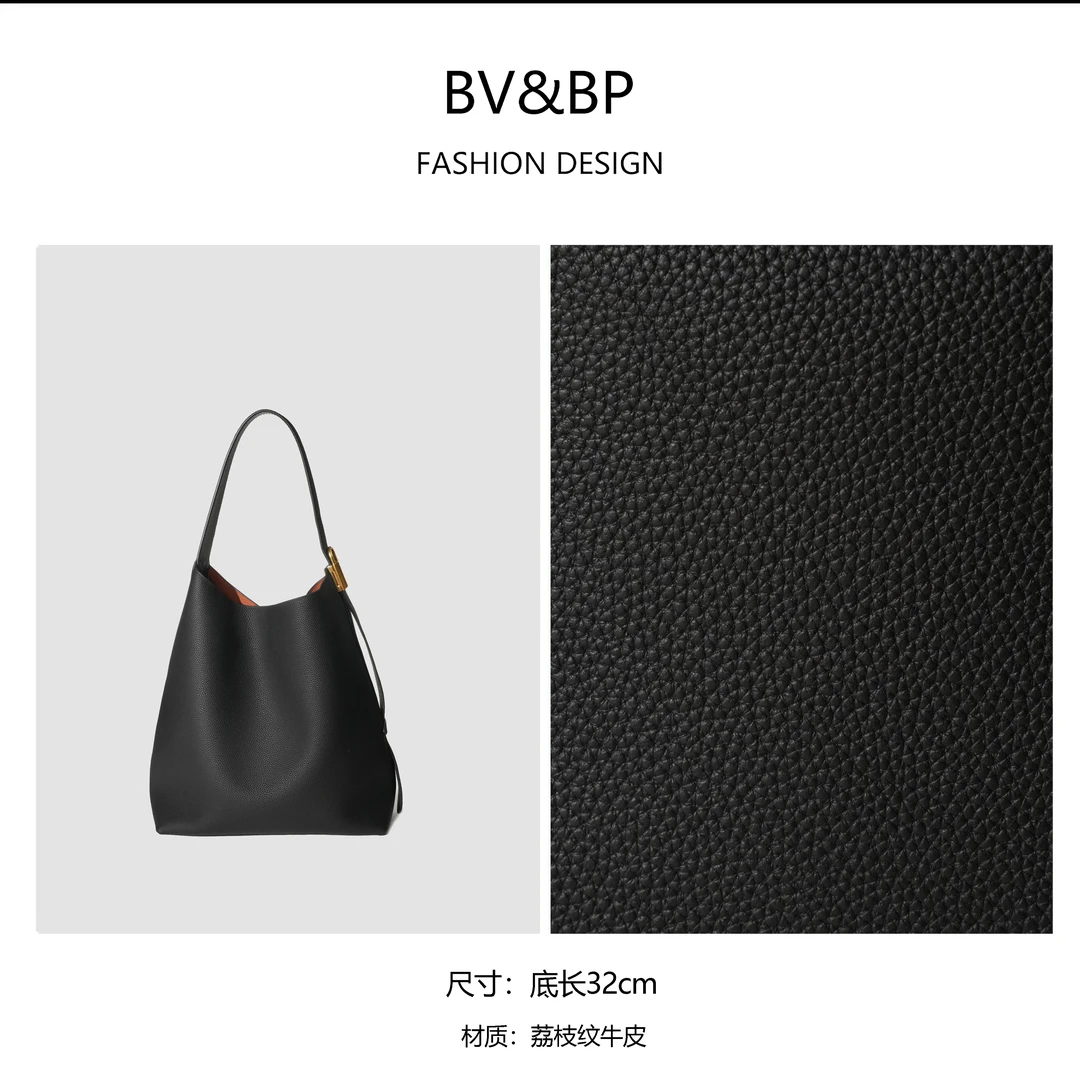Click the letters BV in the logo
The height and width of the screenshot is (1080, 1080).
click(x=479, y=92)
